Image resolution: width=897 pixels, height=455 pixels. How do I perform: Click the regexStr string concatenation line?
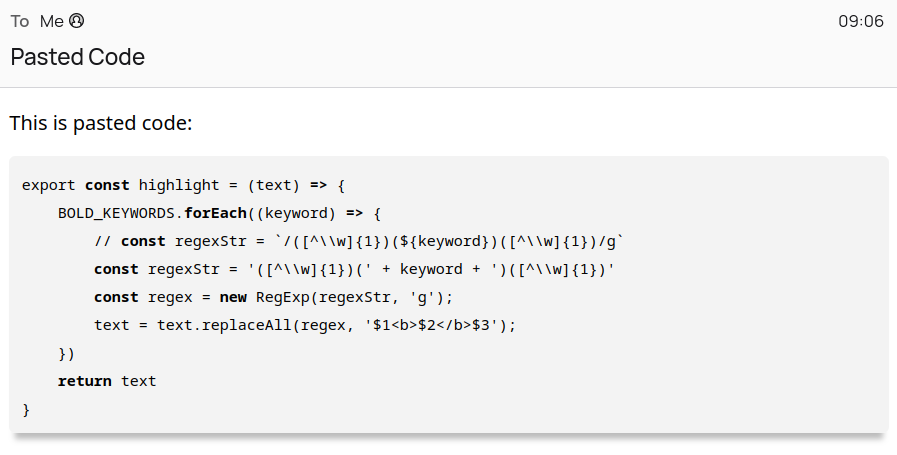(x=354, y=270)
